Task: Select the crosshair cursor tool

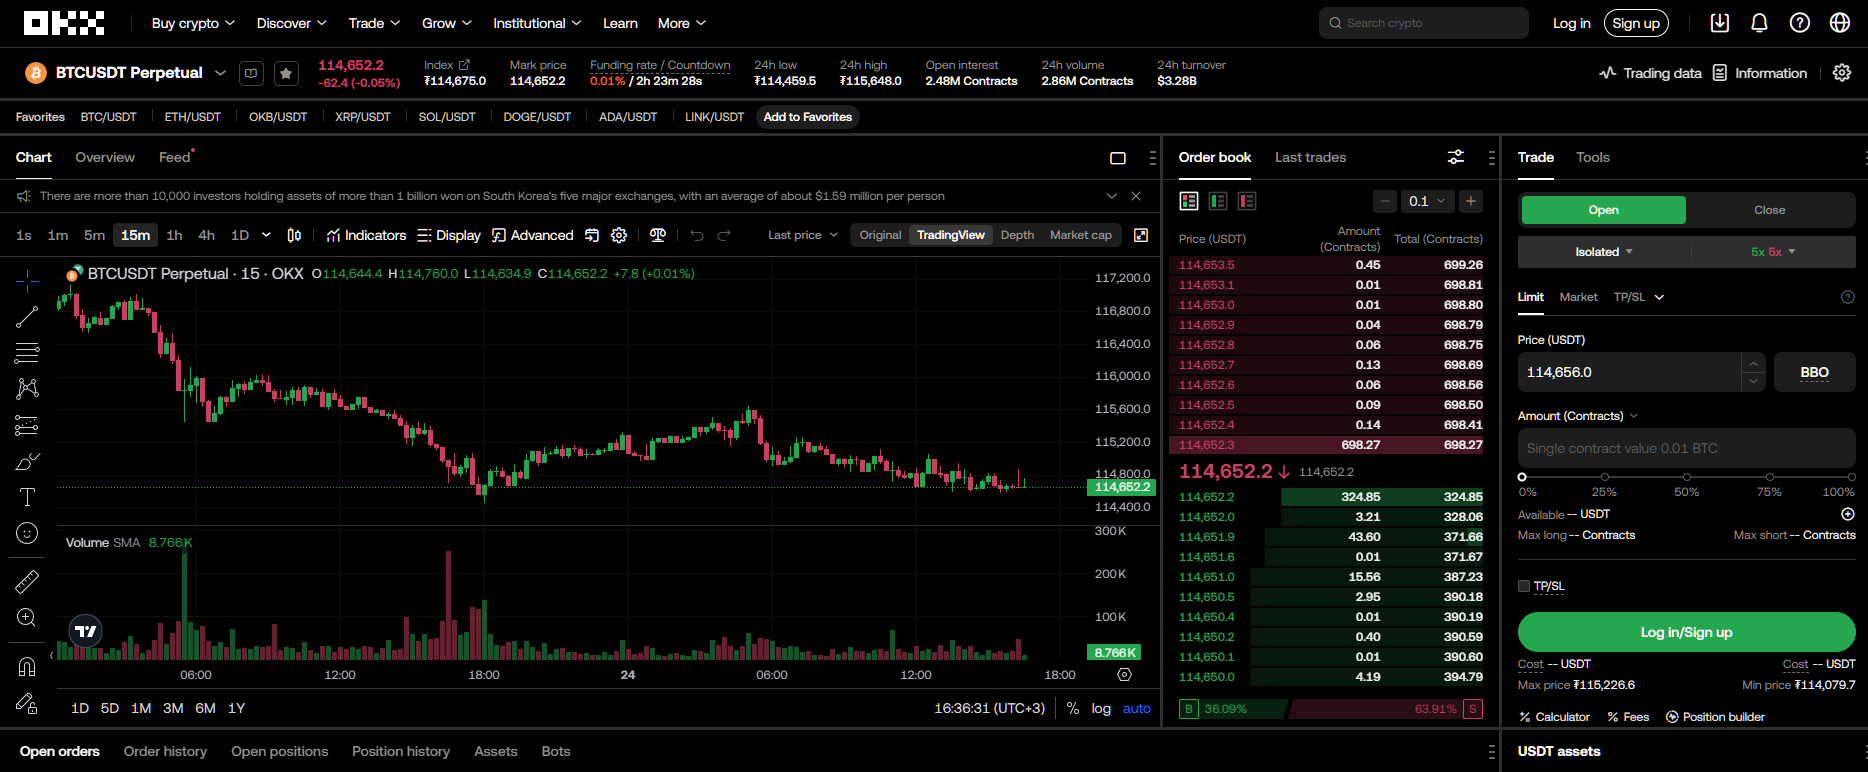Action: click(x=27, y=281)
